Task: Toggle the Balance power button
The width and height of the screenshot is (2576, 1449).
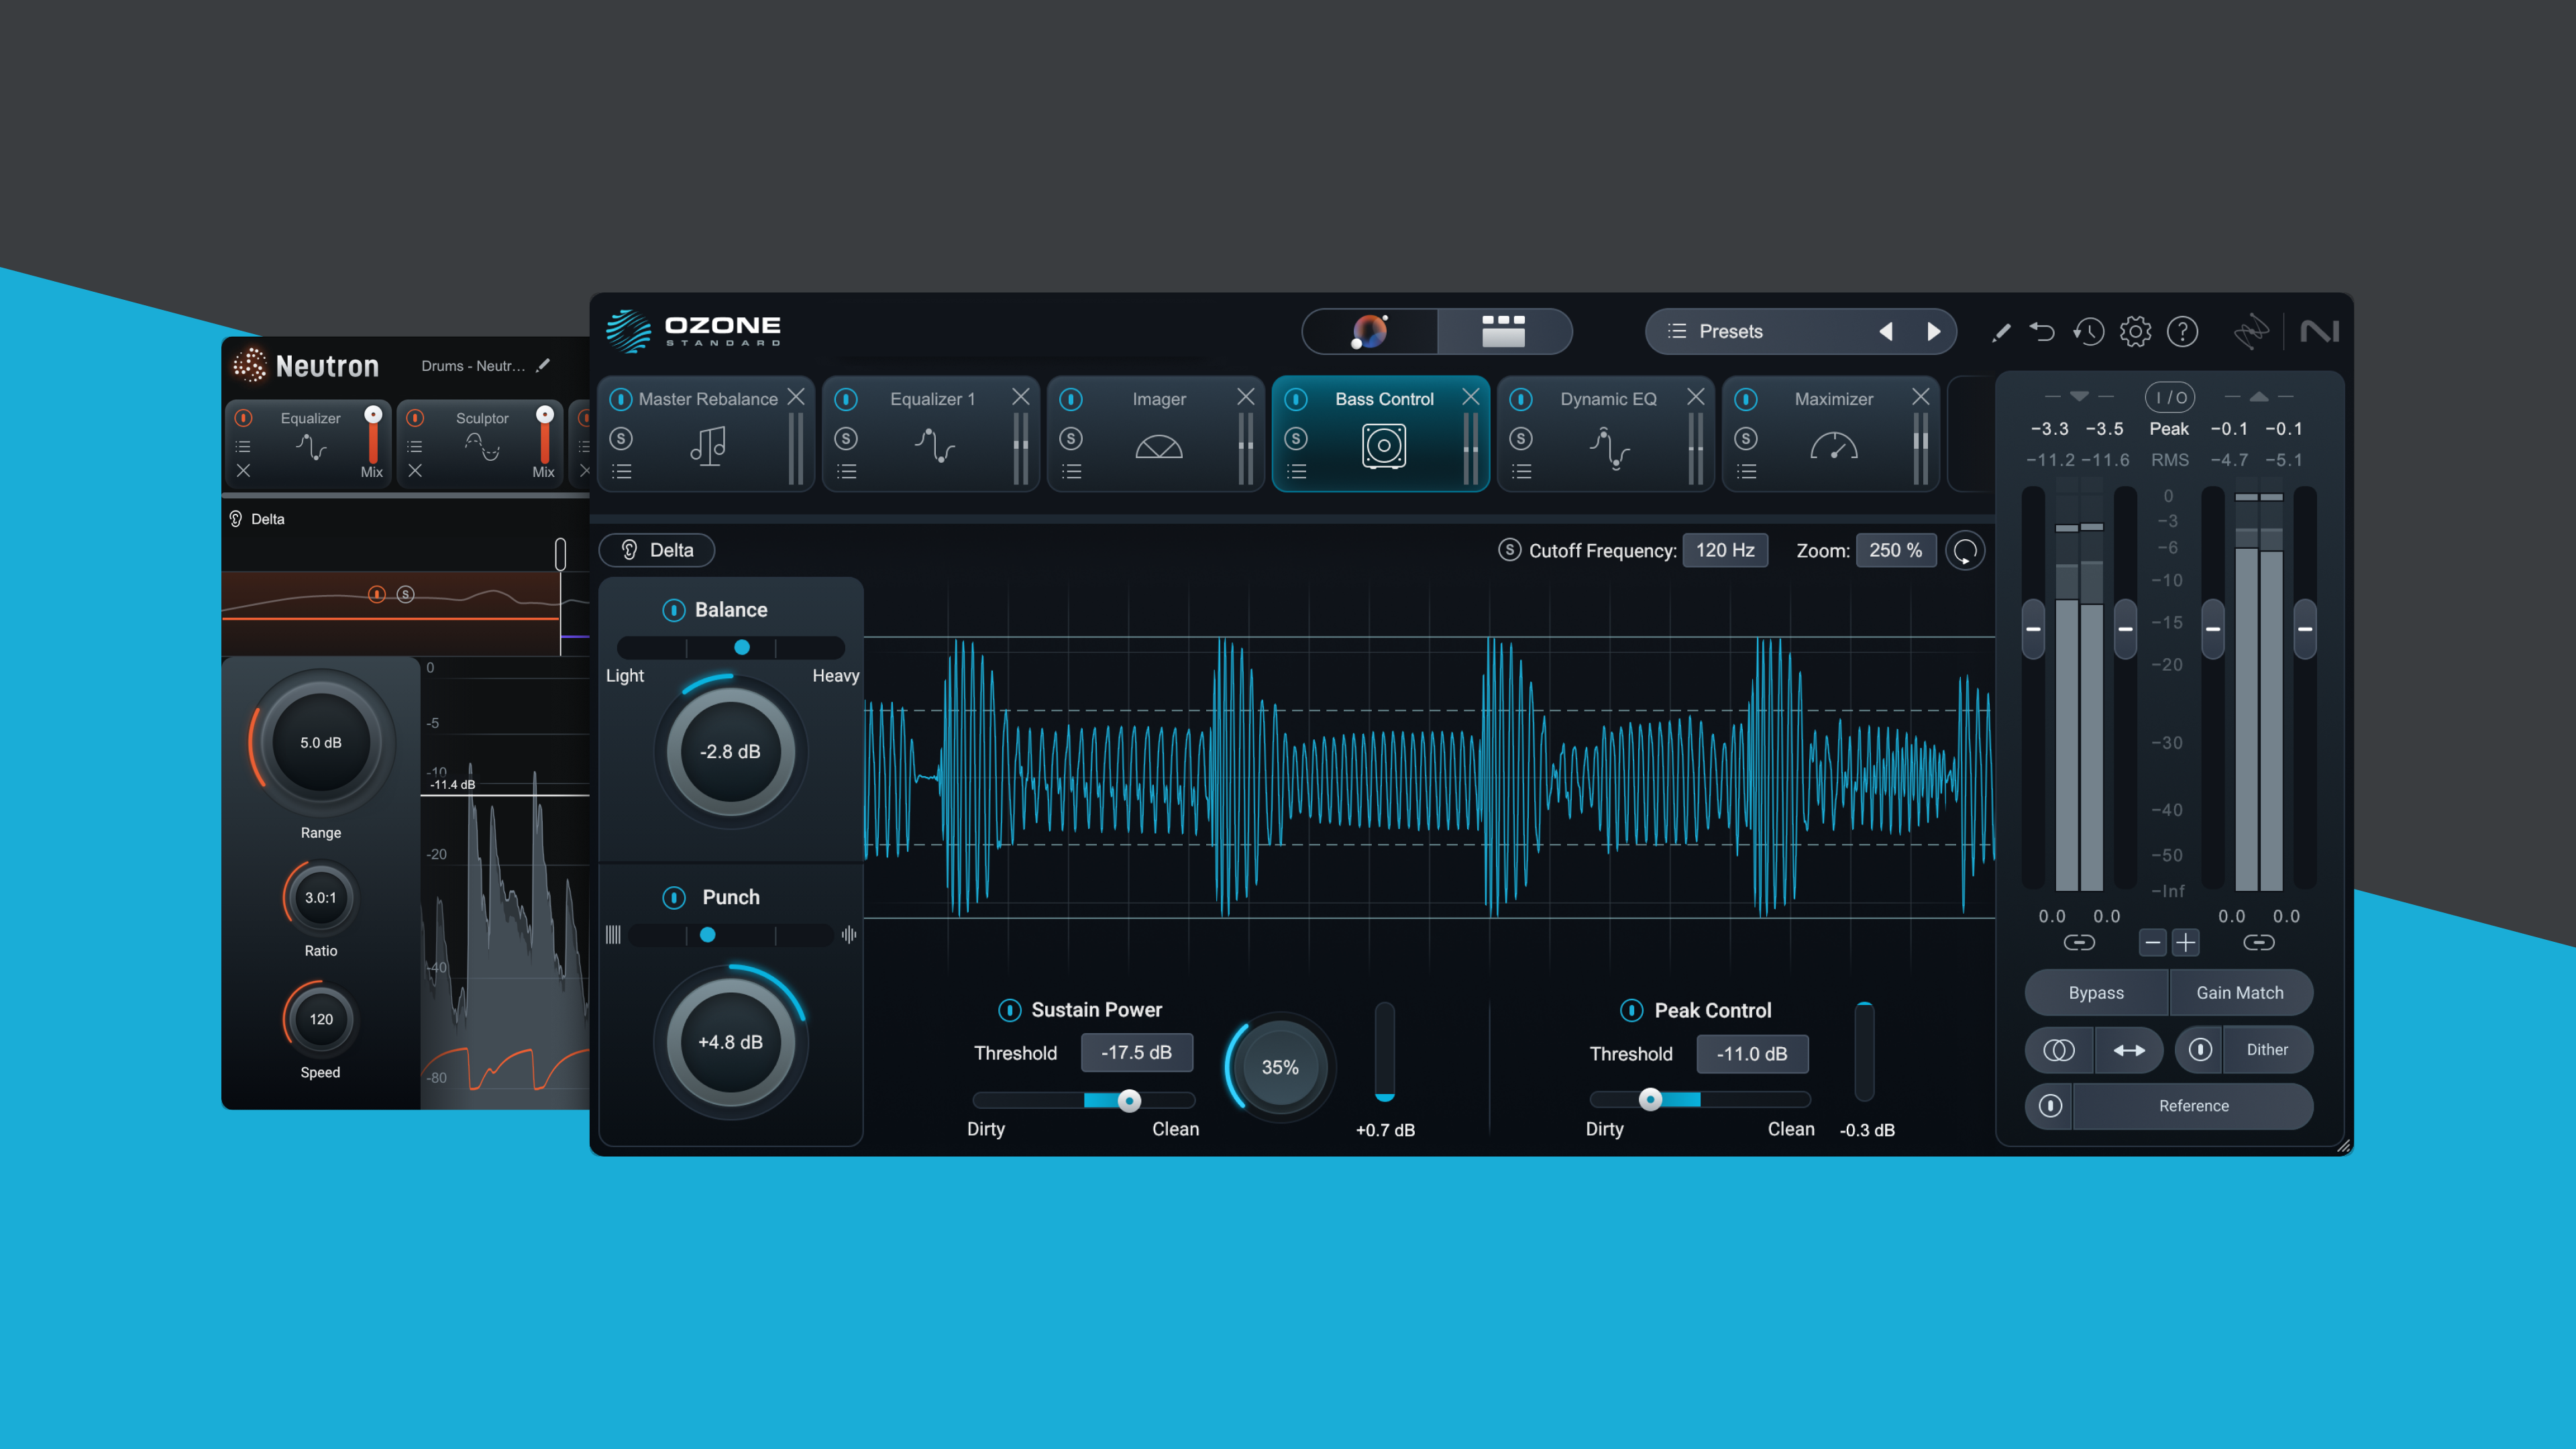Action: click(673, 610)
